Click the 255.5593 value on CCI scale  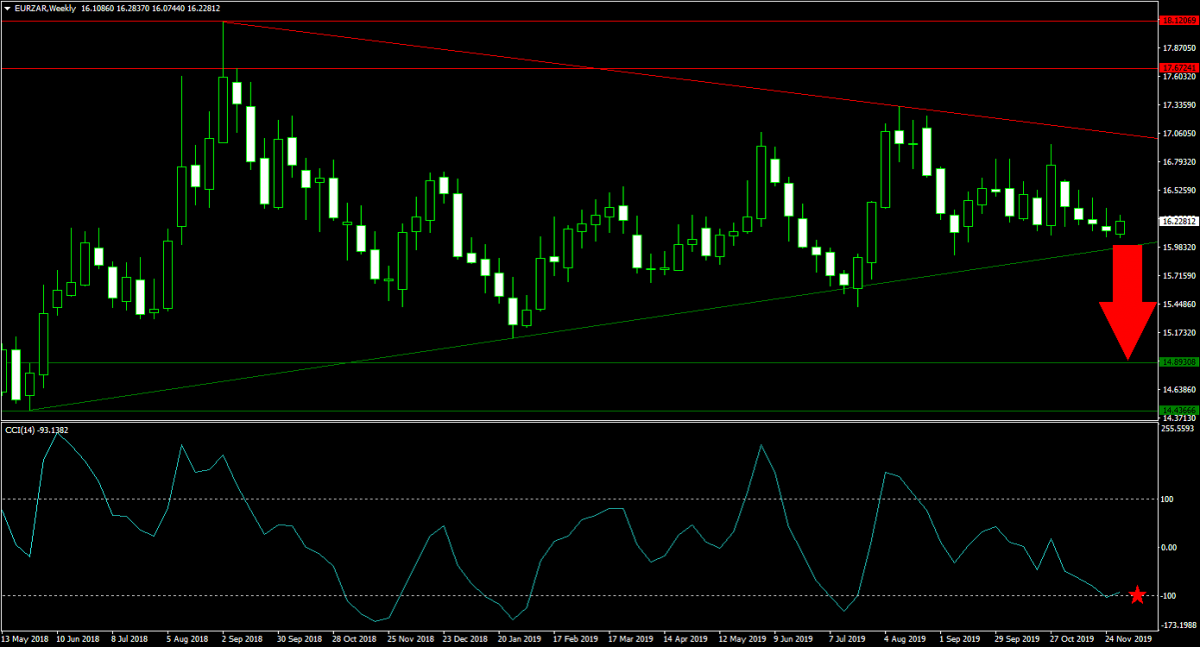coord(1178,428)
